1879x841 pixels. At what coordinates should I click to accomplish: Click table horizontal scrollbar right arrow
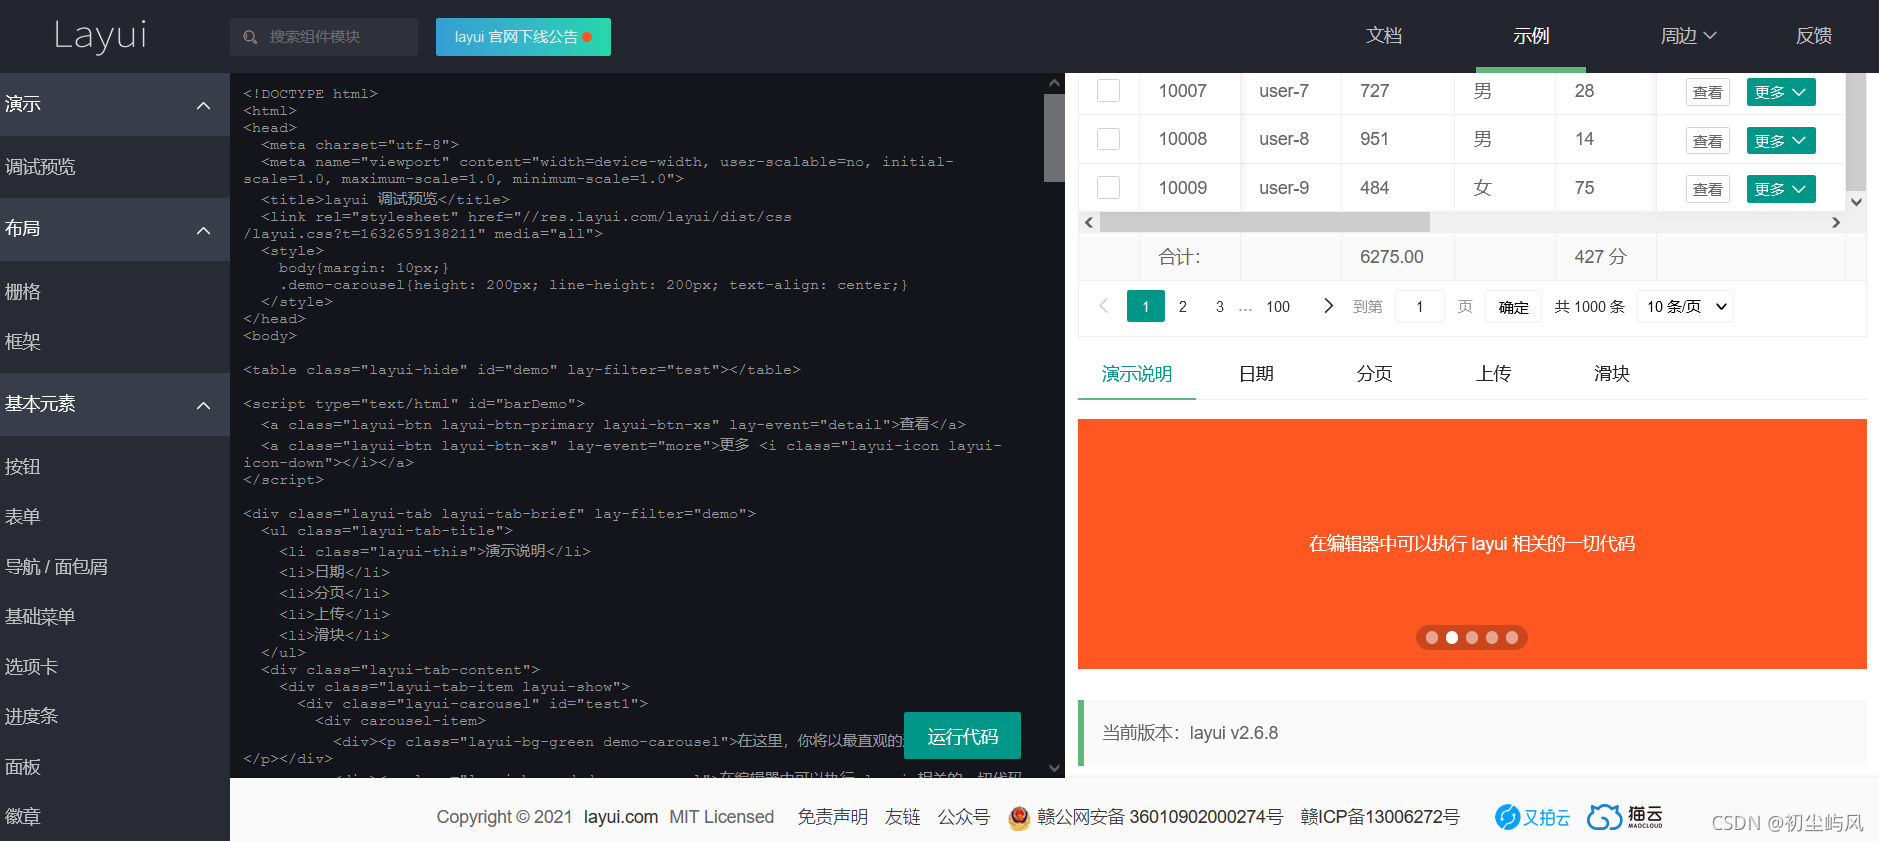[1836, 222]
